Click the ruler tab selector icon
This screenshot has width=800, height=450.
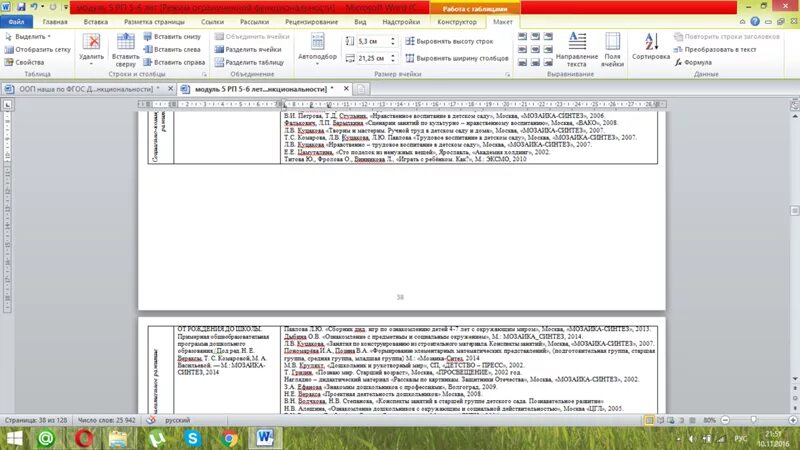pyautogui.click(x=7, y=105)
